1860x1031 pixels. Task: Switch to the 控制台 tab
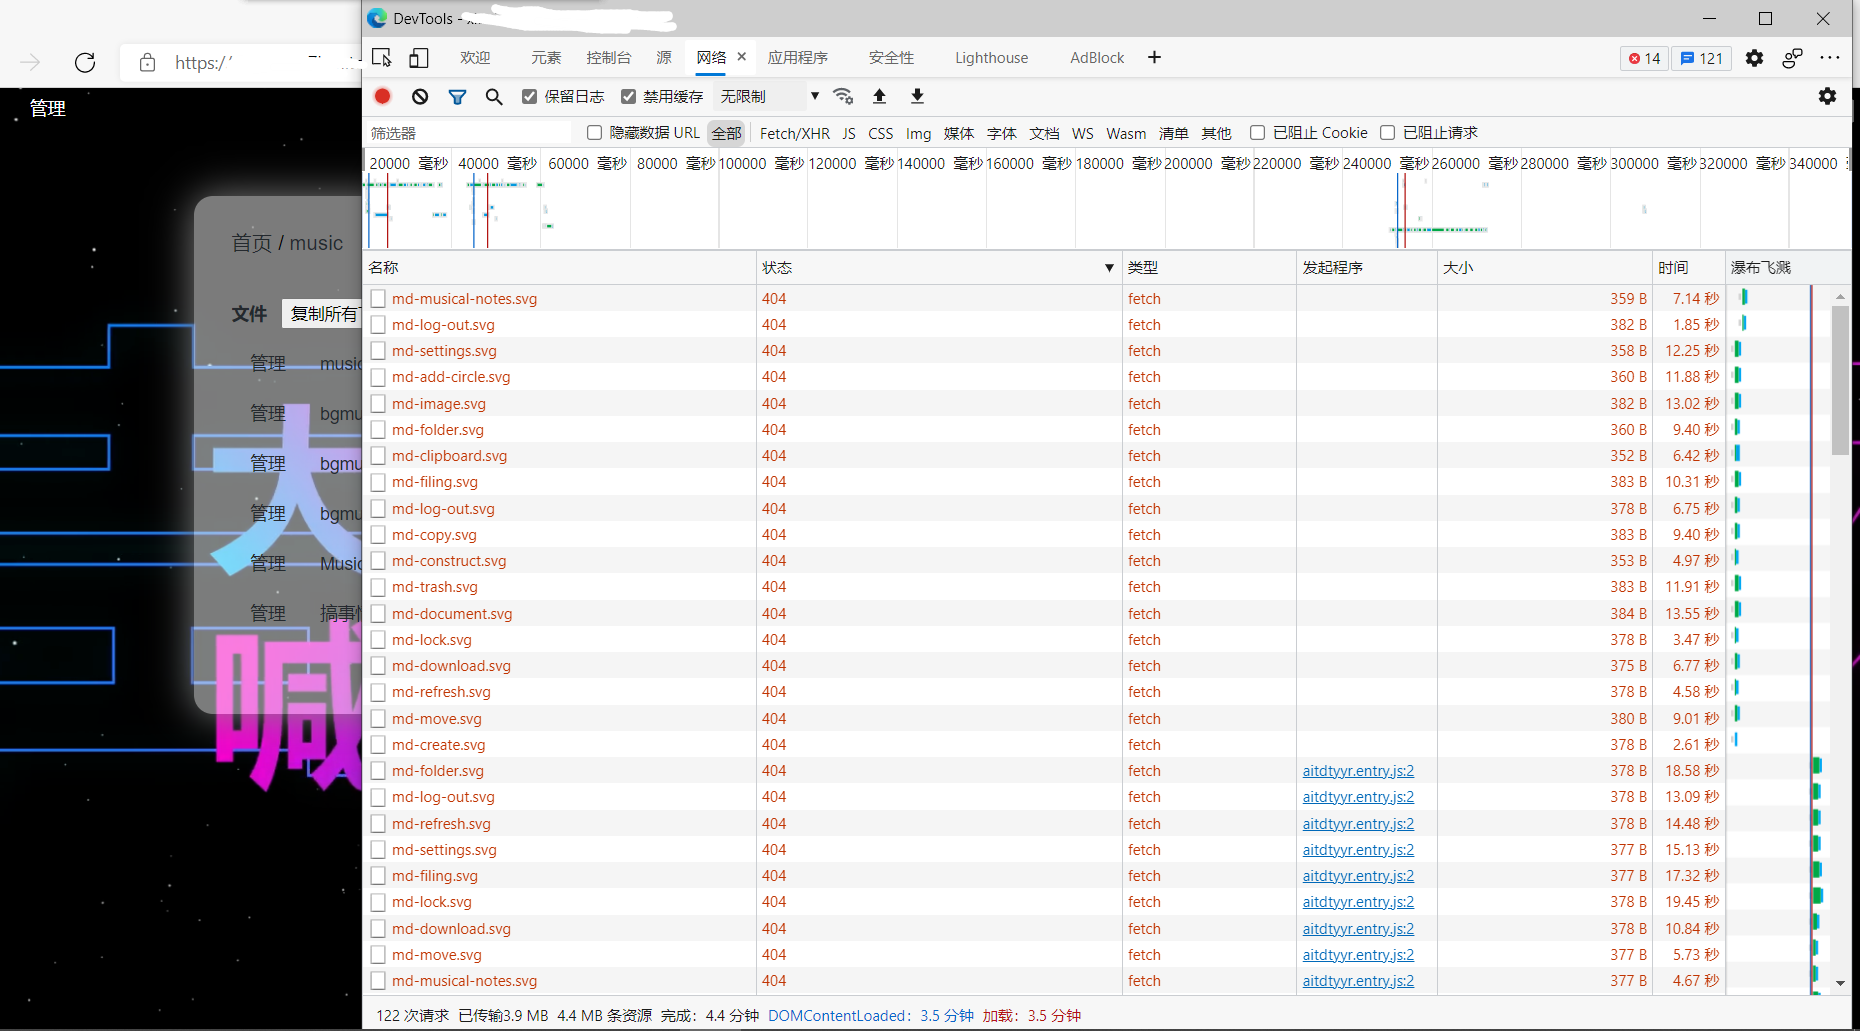tap(609, 58)
